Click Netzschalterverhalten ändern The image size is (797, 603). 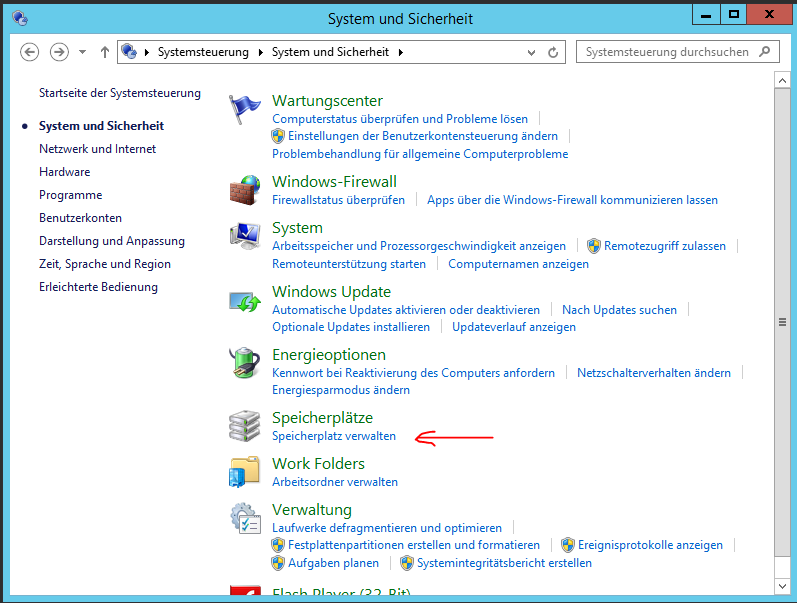coord(654,373)
